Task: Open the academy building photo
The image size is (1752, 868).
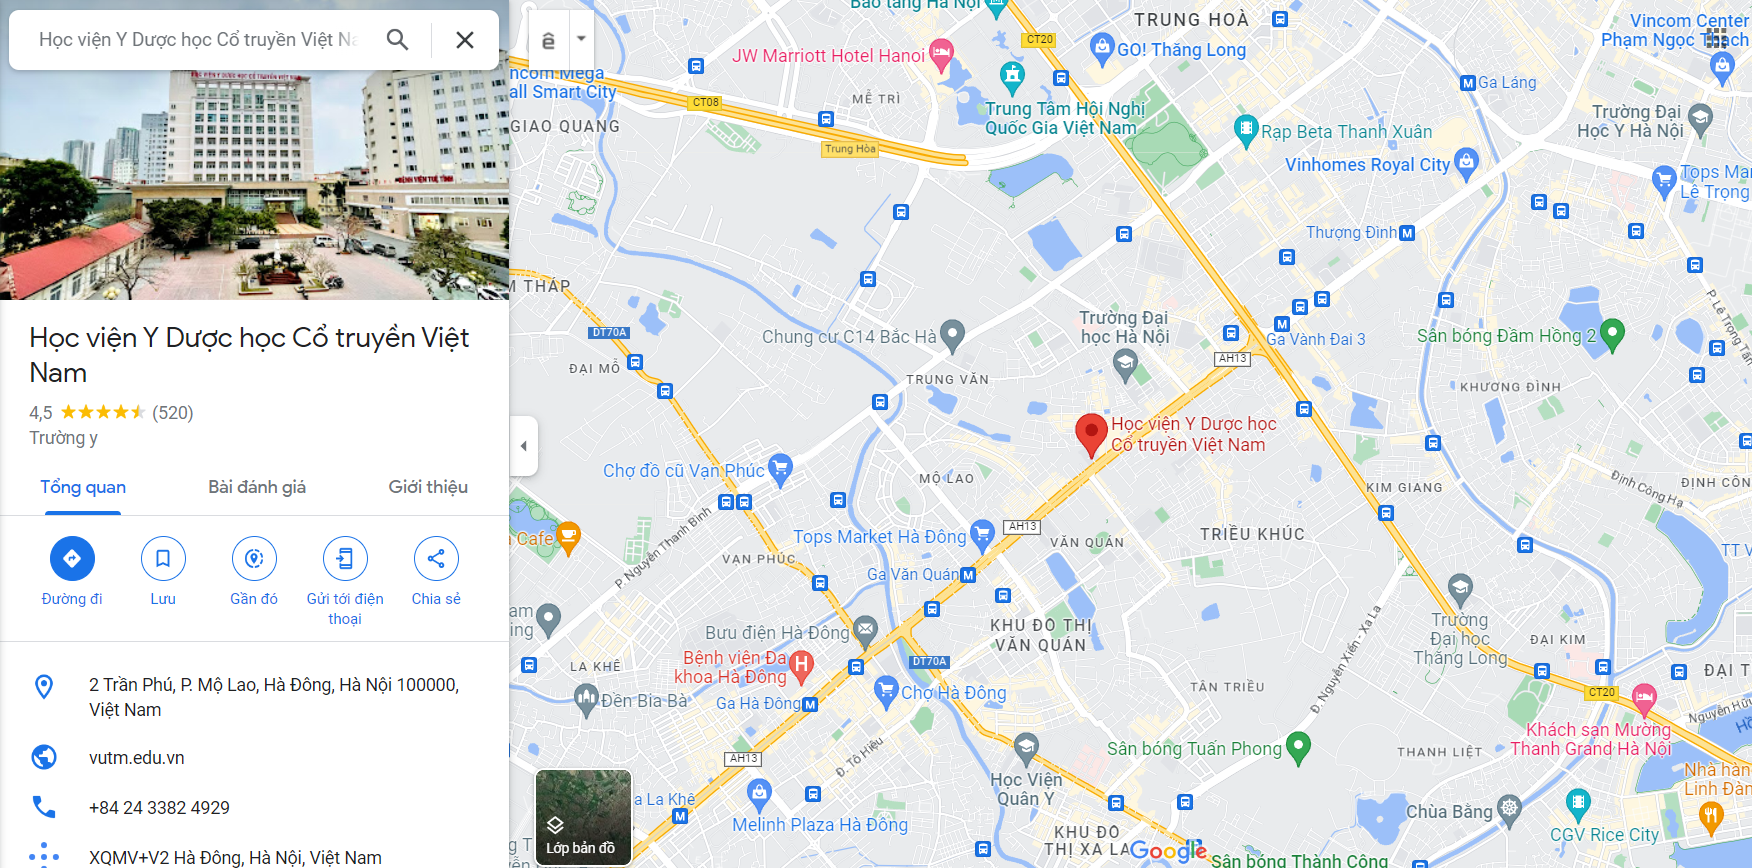Action: point(254,185)
